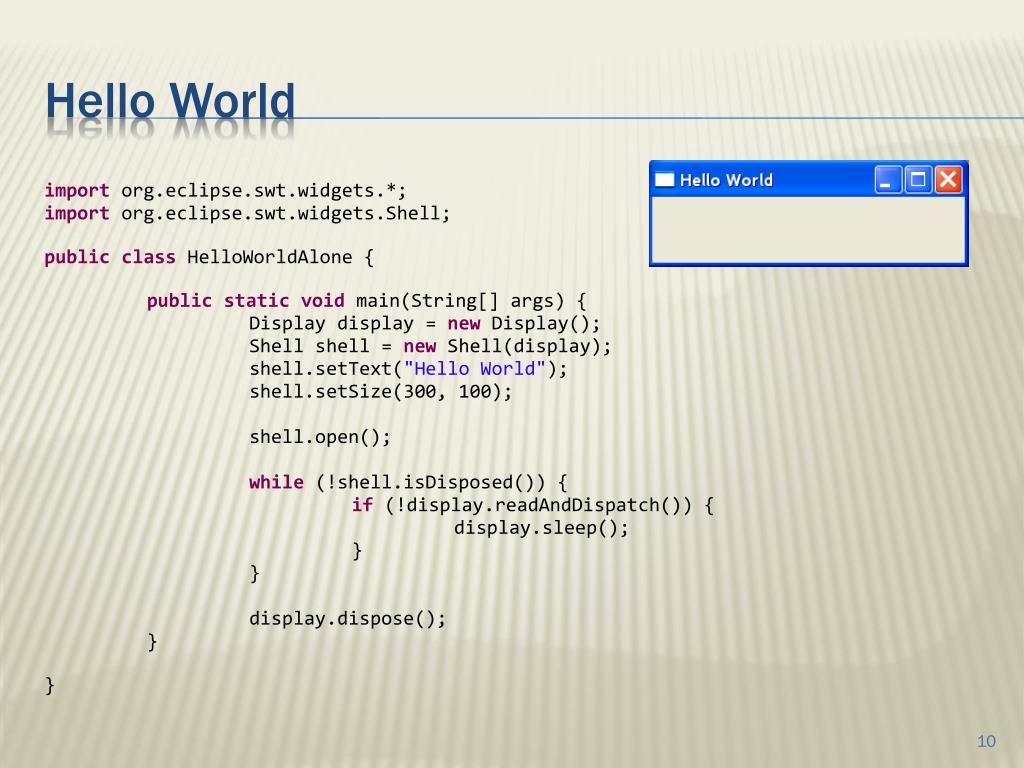Click the Hello World window's system icon

point(664,180)
